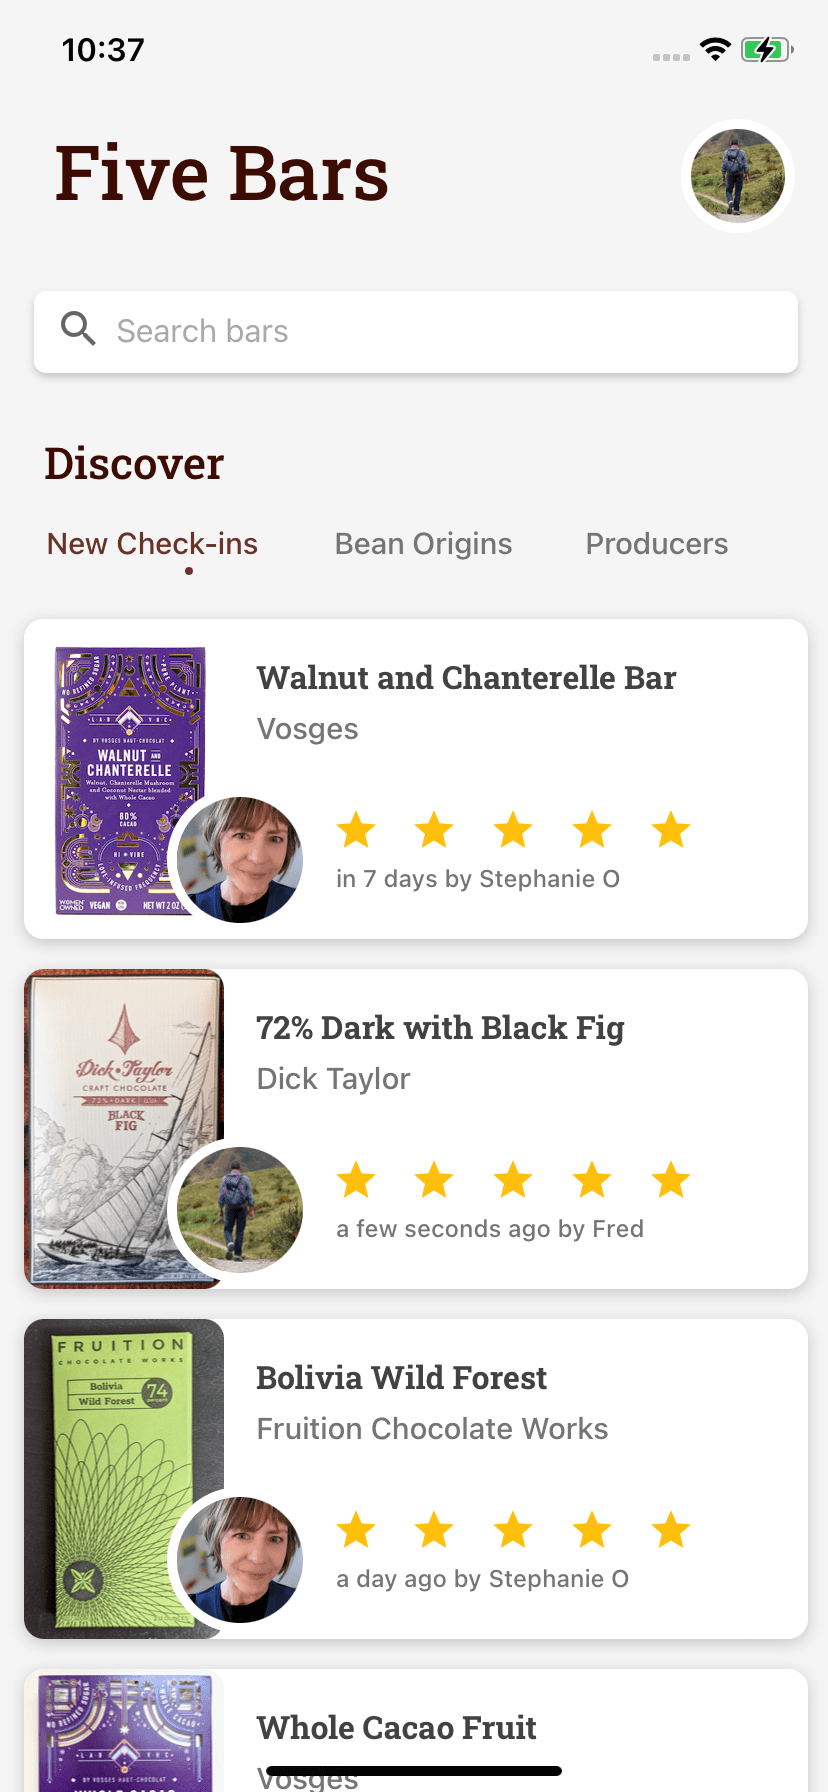Tap Stephanie O's avatar on the Vosges card
Image resolution: width=828 pixels, height=1792 pixels.
coord(239,859)
